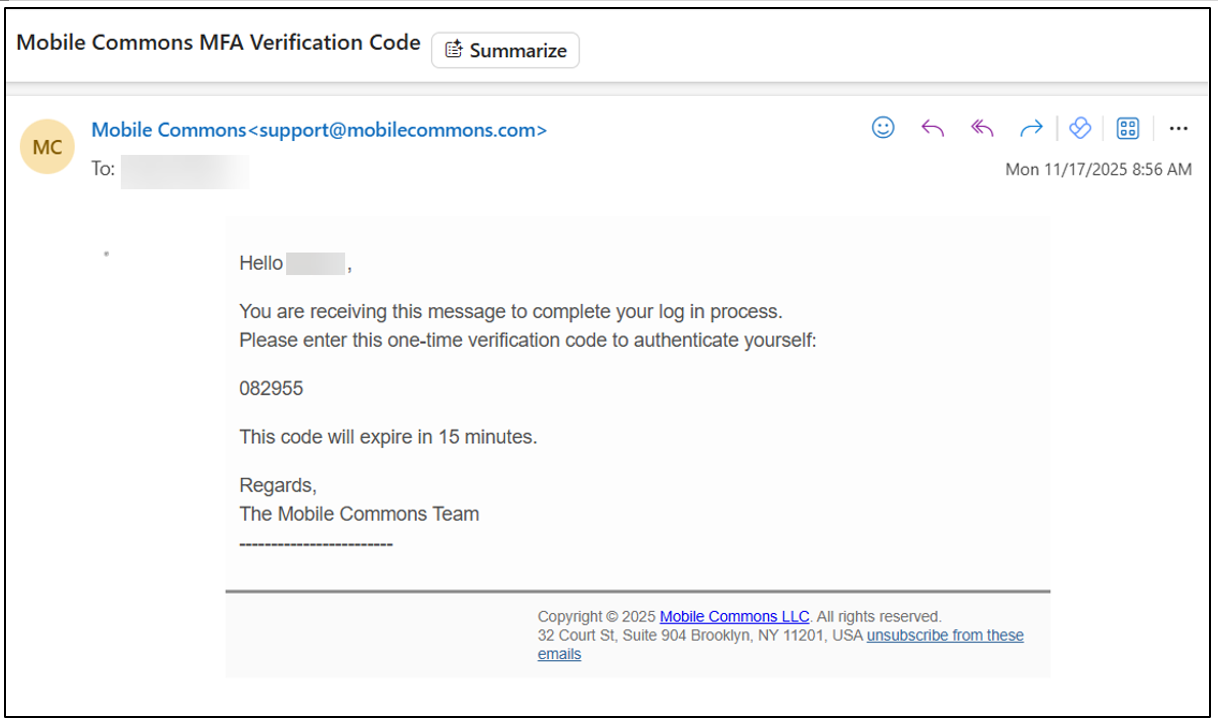1218x728 pixels.
Task: Click the verification code 082955
Action: (x=271, y=389)
